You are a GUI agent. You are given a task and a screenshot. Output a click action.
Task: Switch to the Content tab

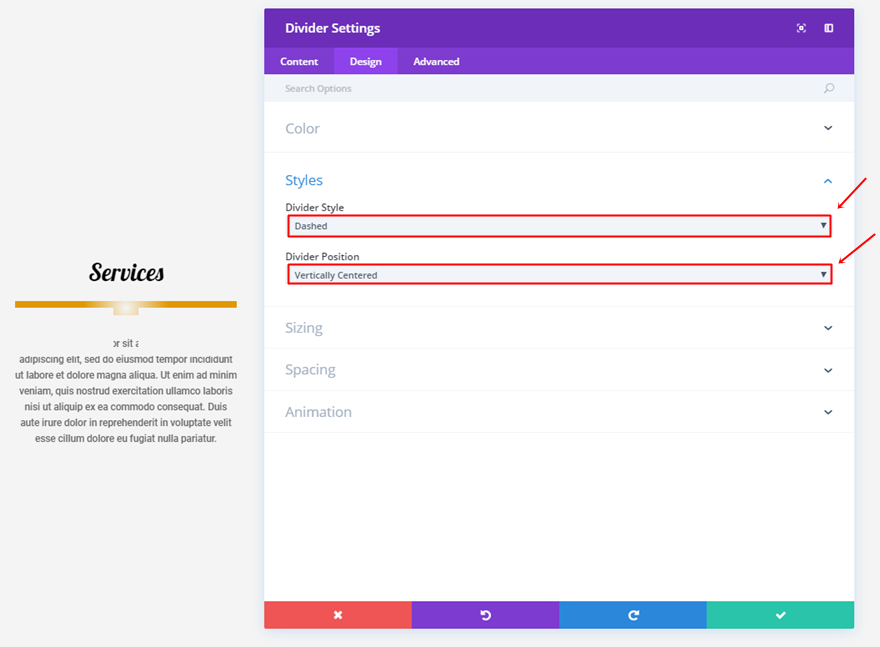click(x=299, y=61)
